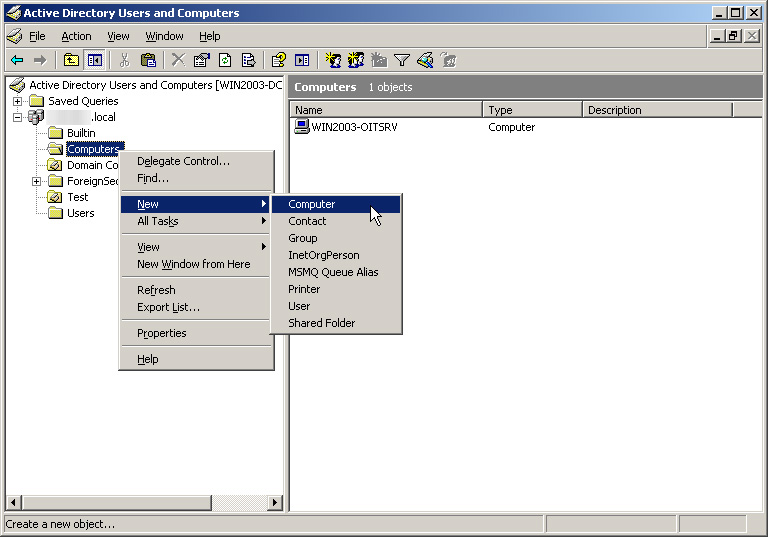The height and width of the screenshot is (537, 768).
Task: Click the WIN2003-OITSRV computer icon
Action: [x=301, y=127]
